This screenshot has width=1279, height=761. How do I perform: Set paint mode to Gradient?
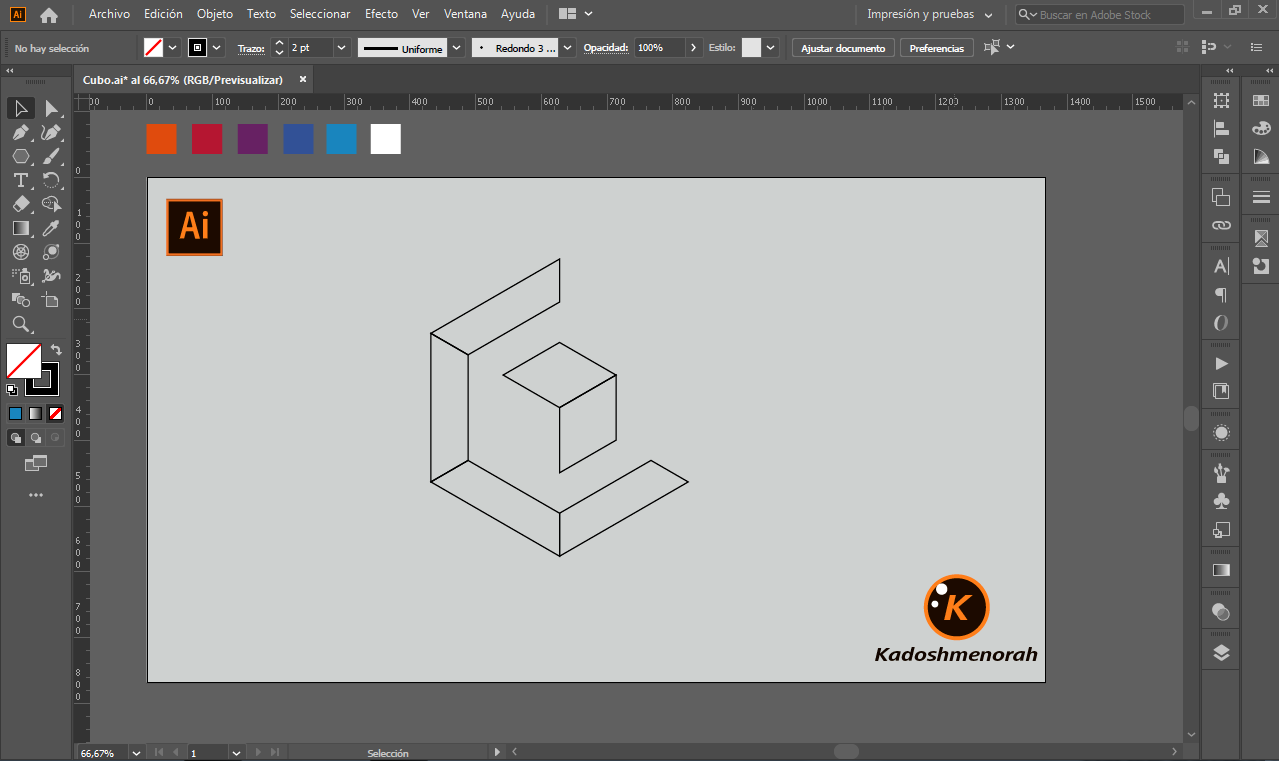(35, 413)
